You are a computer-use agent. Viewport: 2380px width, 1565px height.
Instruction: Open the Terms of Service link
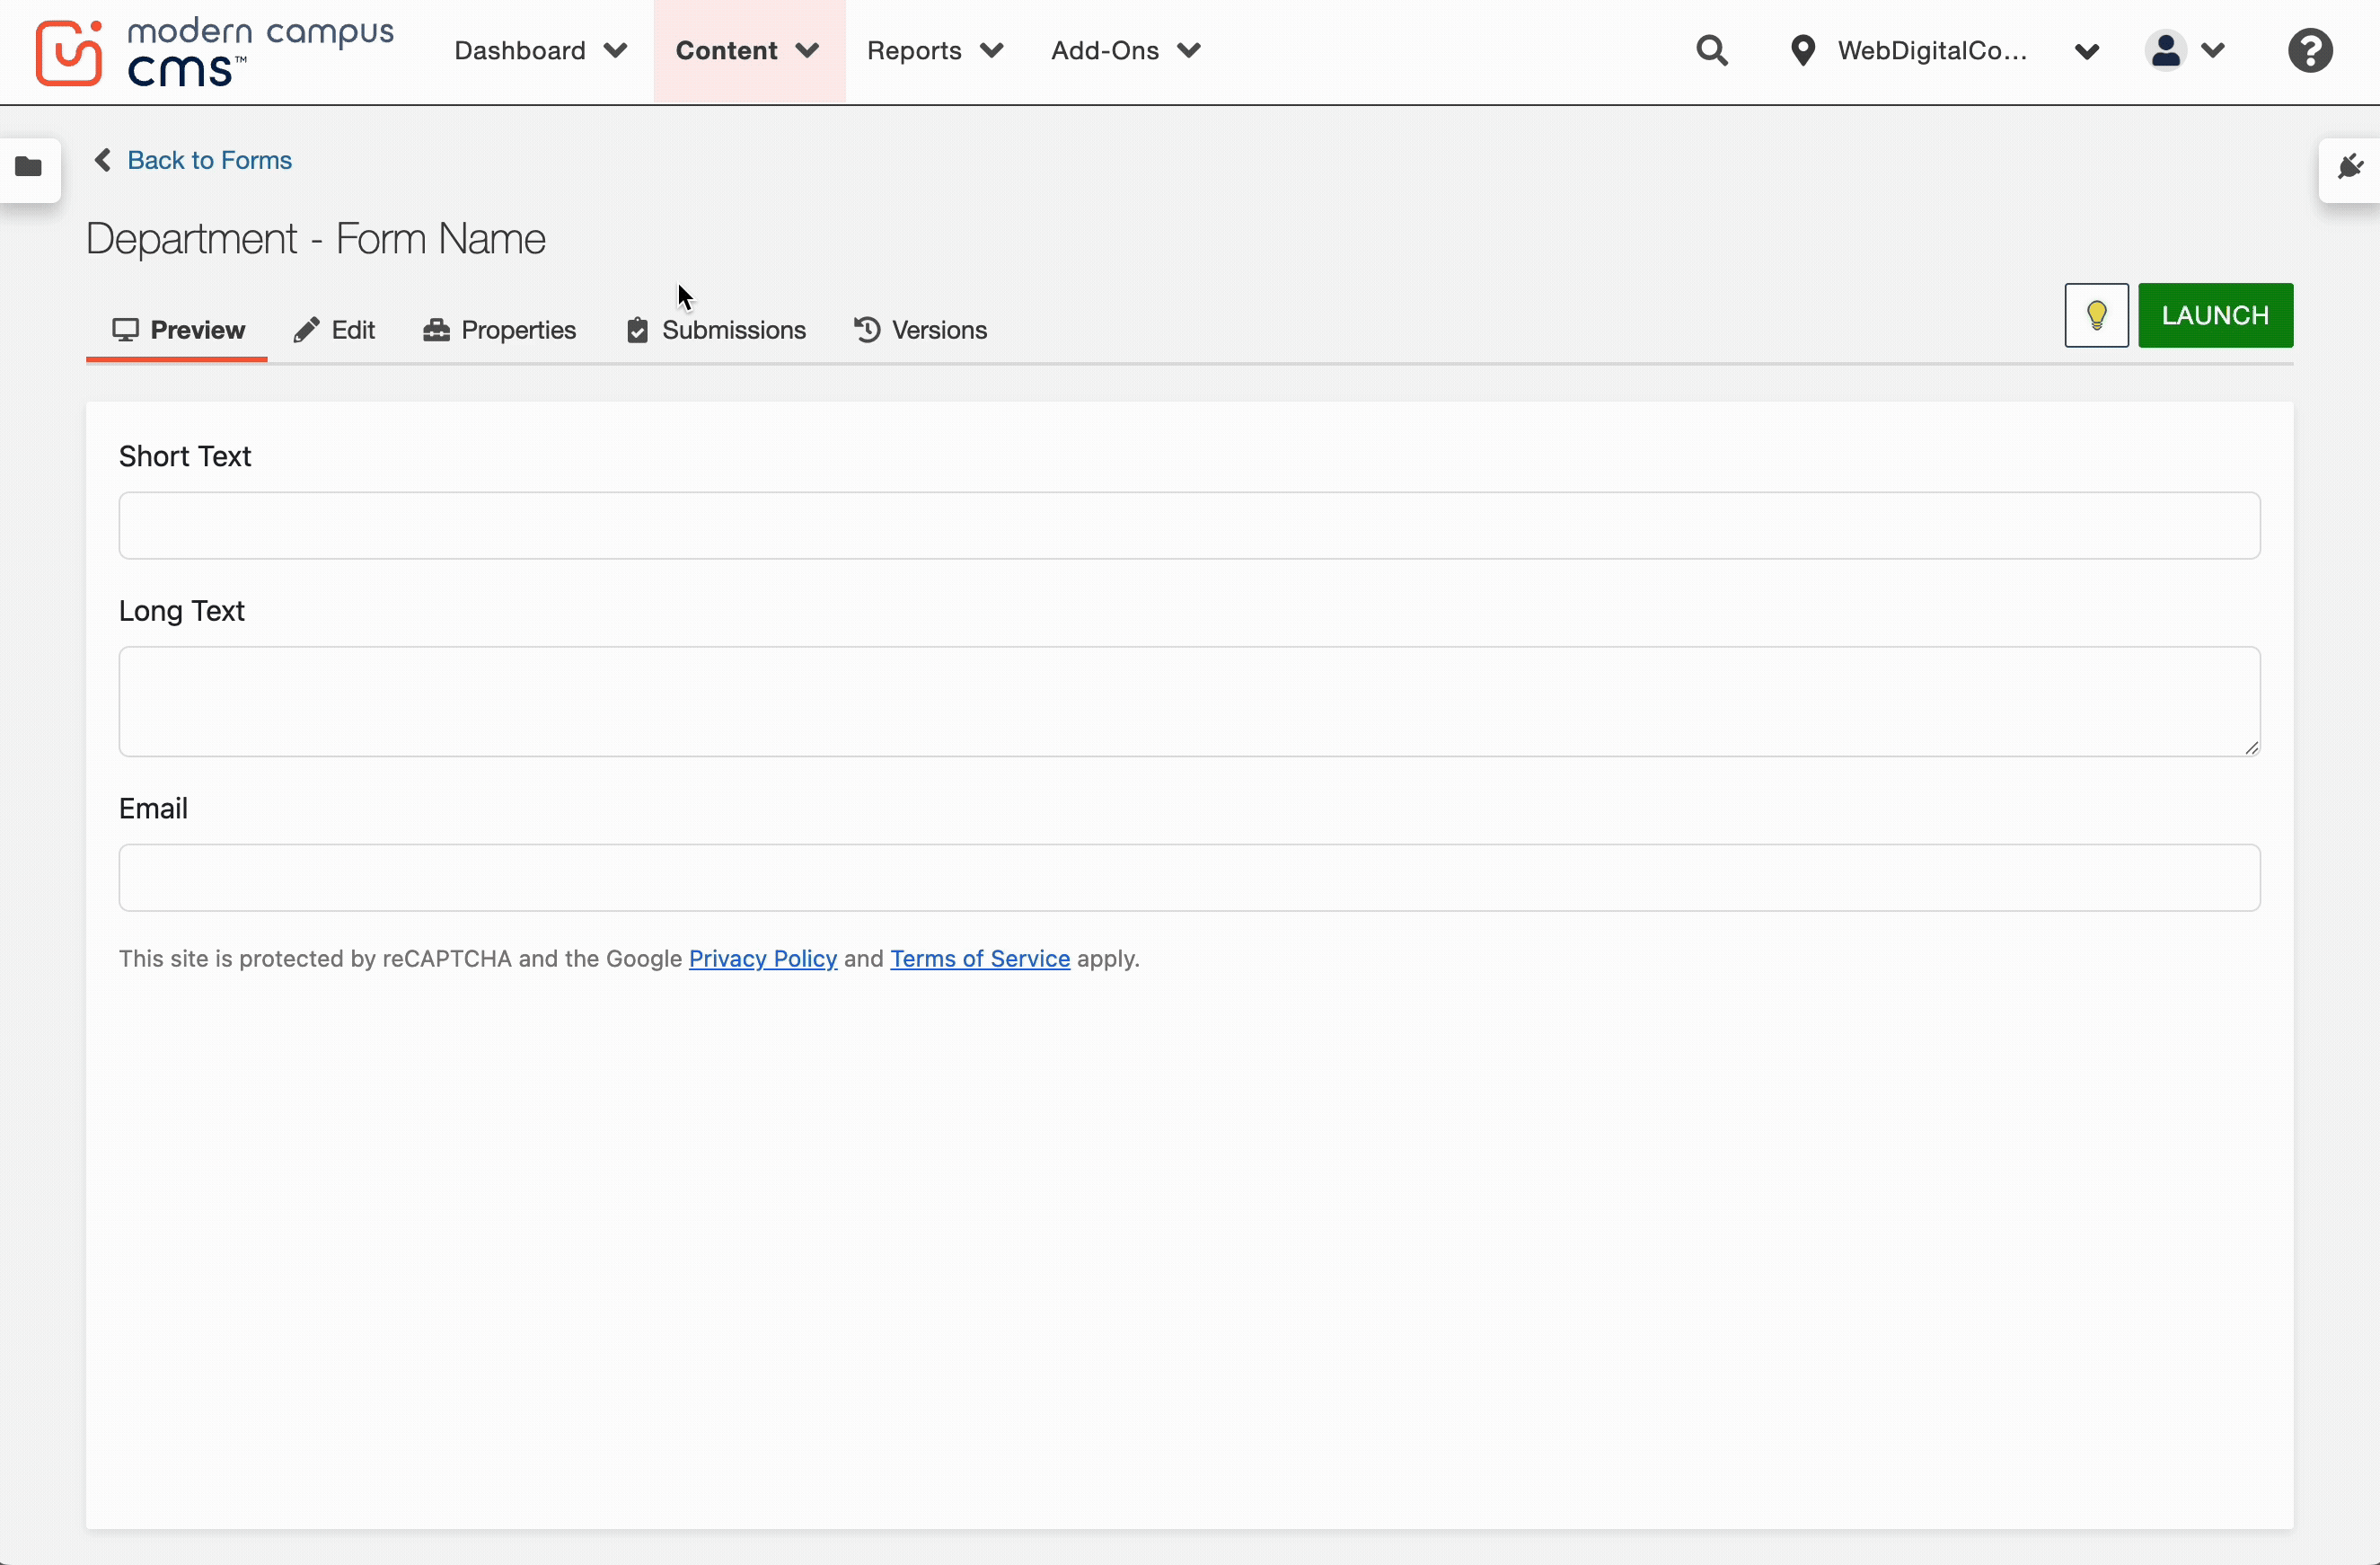[x=979, y=958]
